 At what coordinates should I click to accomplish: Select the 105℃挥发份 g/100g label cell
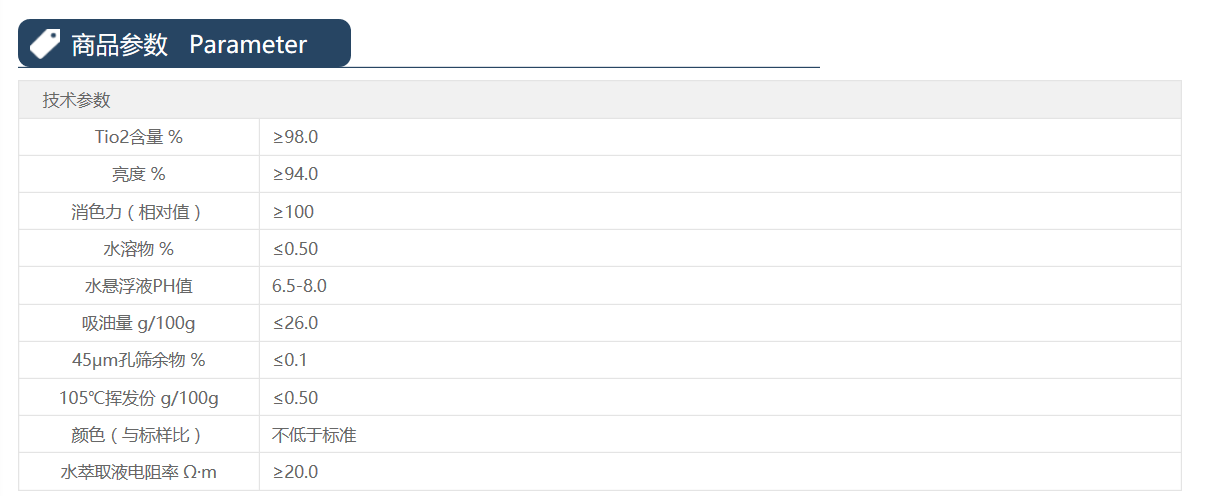(139, 398)
